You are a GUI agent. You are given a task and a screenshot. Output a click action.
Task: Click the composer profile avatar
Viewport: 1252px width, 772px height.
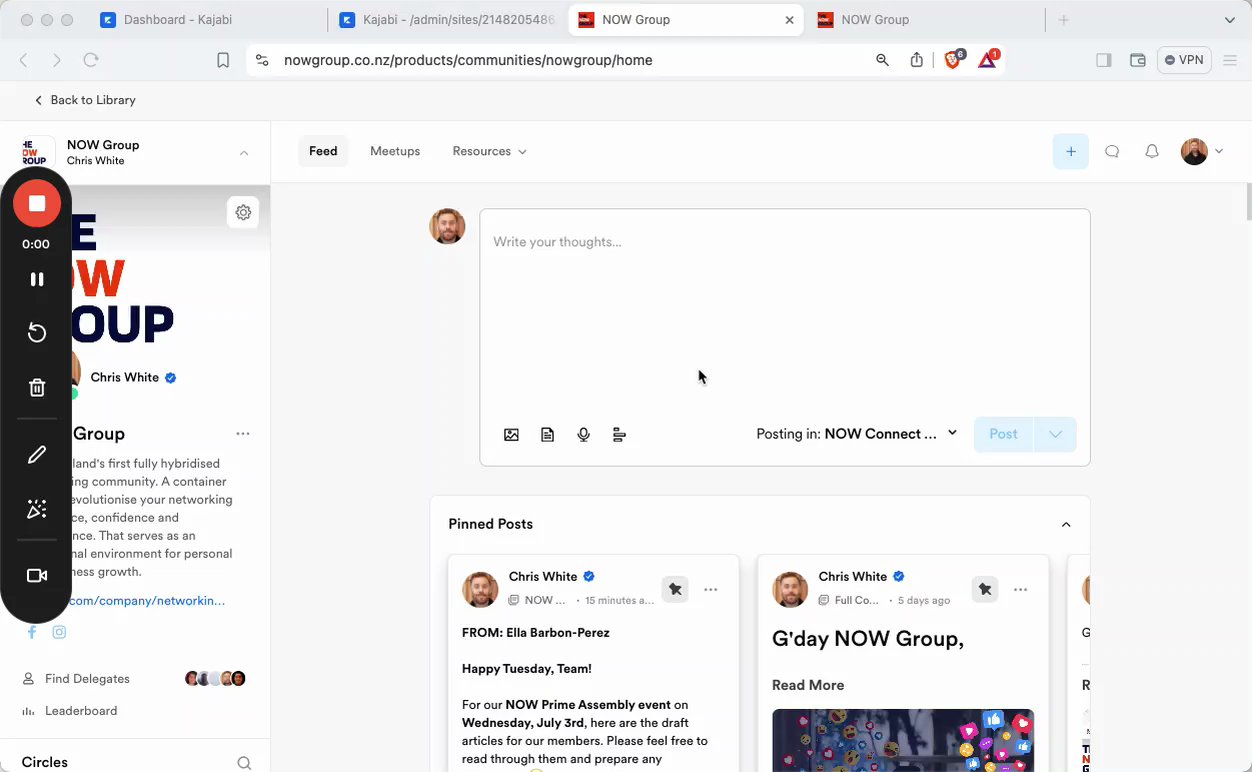(447, 226)
